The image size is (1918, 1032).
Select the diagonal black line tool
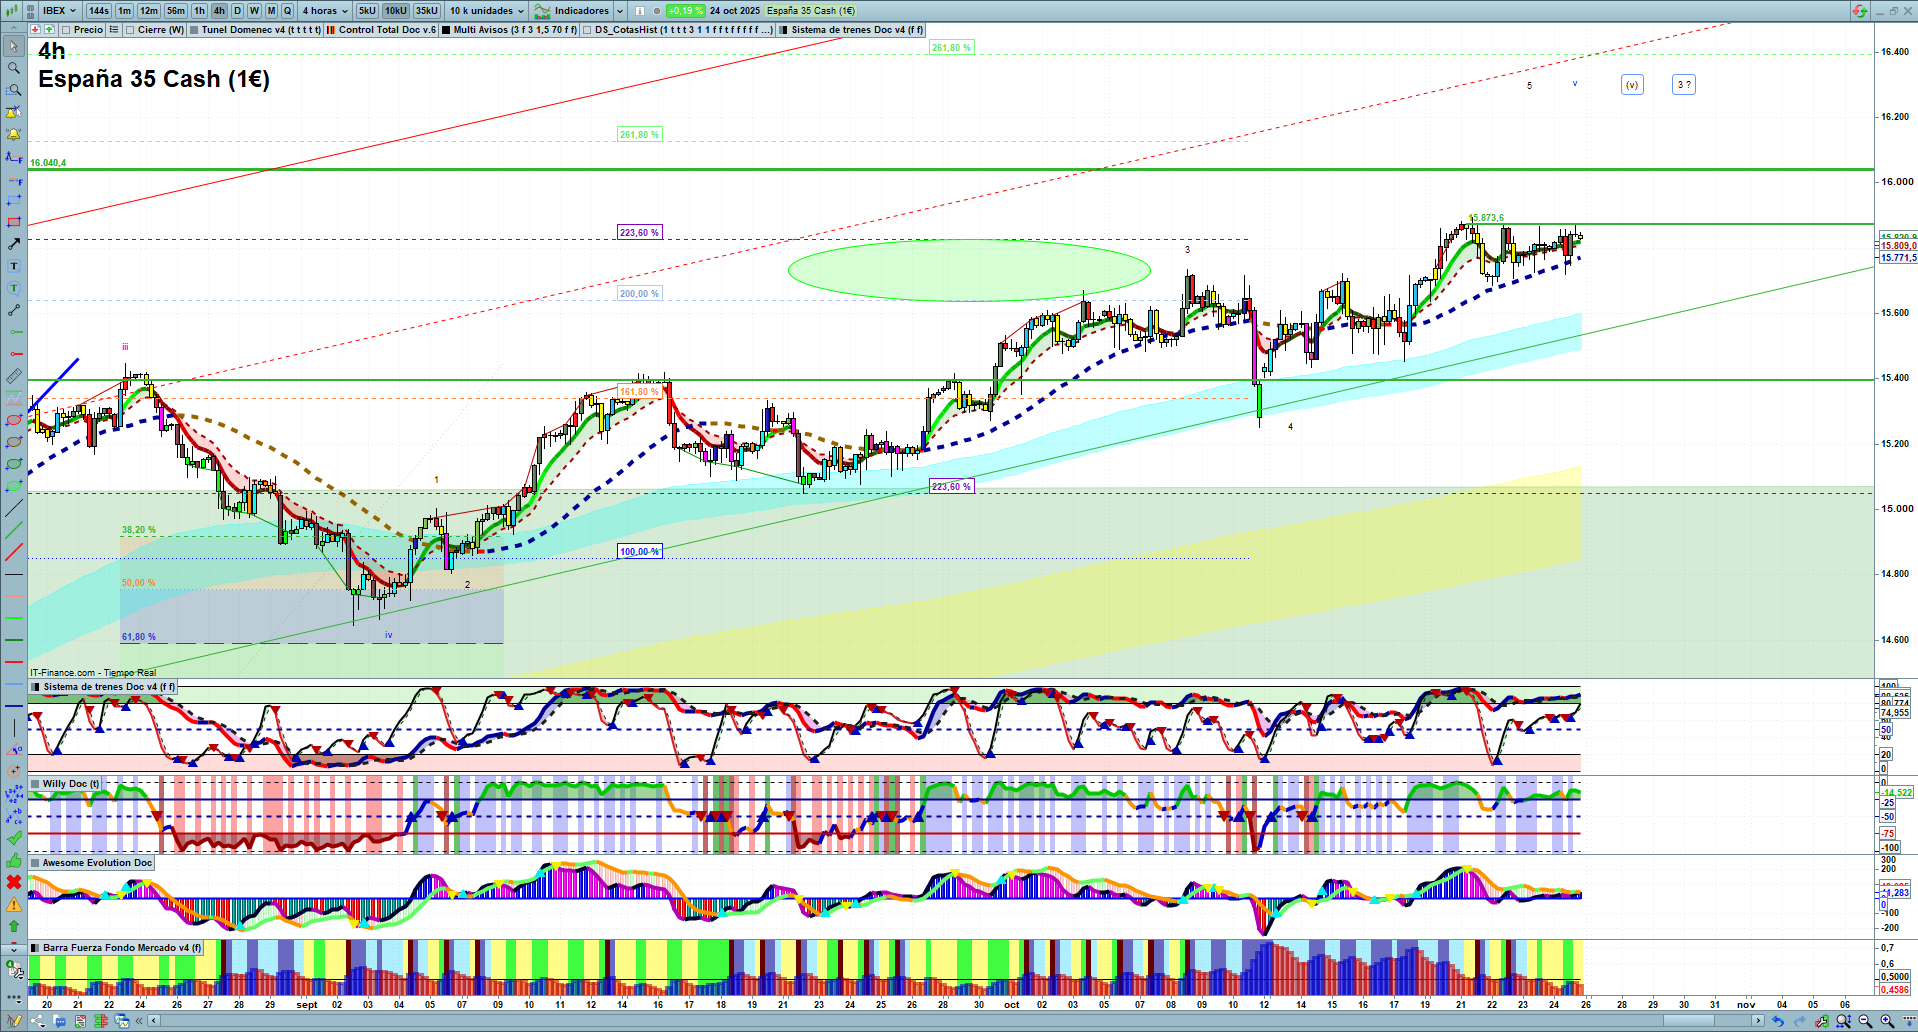[14, 508]
